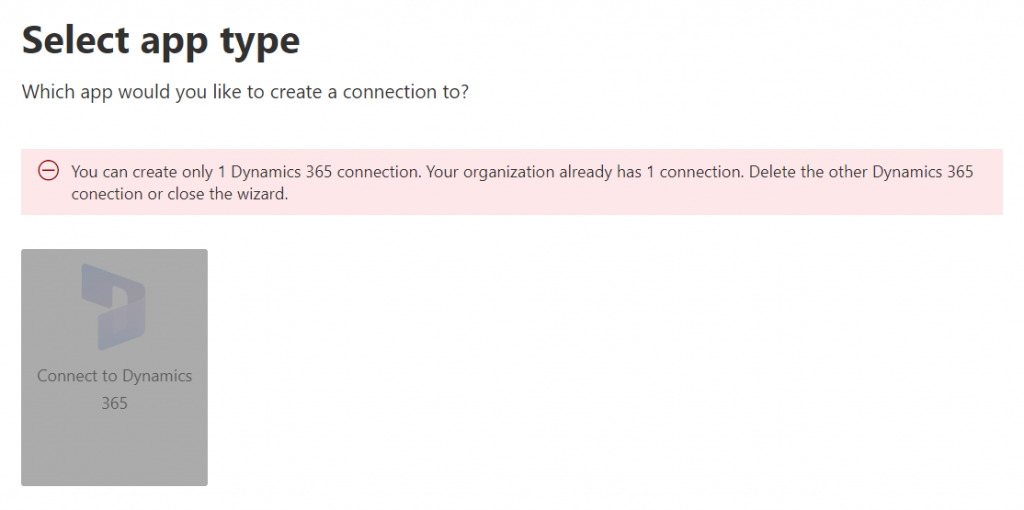The height and width of the screenshot is (510, 1024).
Task: Select the Connect to Dynamics 365 tile
Action: coord(114,367)
